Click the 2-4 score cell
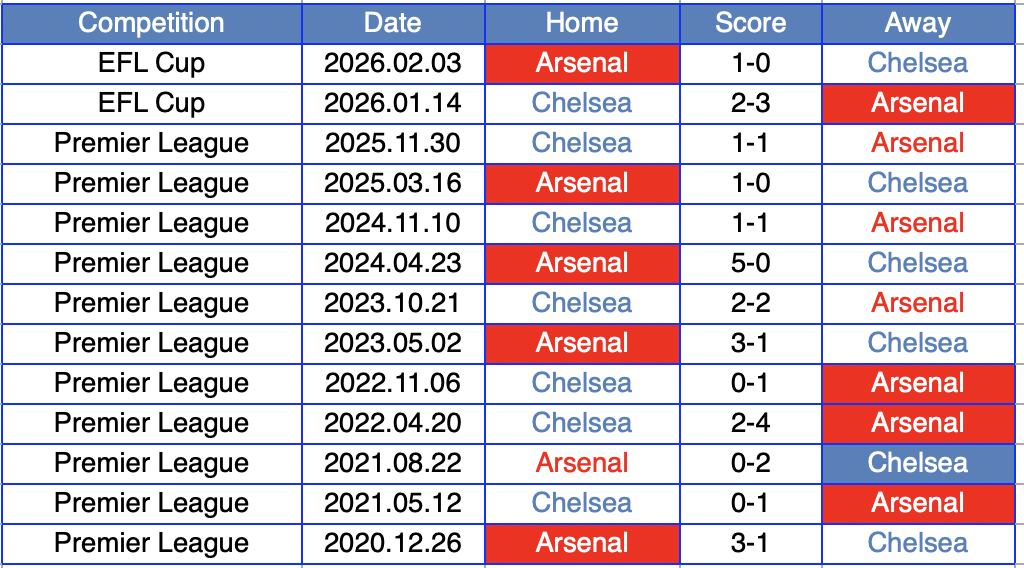Viewport: 1024px width, 568px height. tap(750, 423)
